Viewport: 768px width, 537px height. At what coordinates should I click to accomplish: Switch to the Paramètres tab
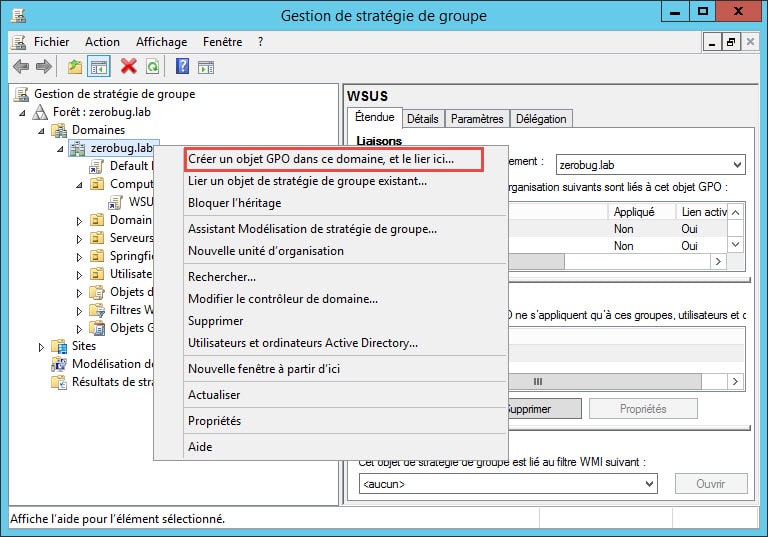pos(477,119)
